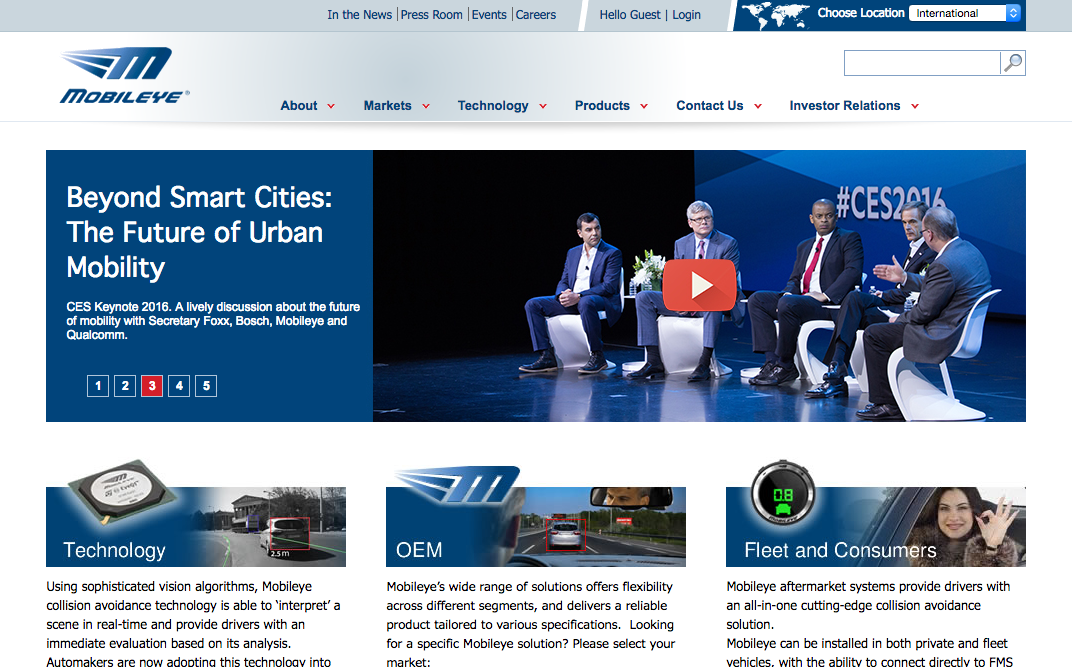Screen dimensions: 1072x667
Task: Go to slide 2 of the carousel
Action: coord(124,386)
